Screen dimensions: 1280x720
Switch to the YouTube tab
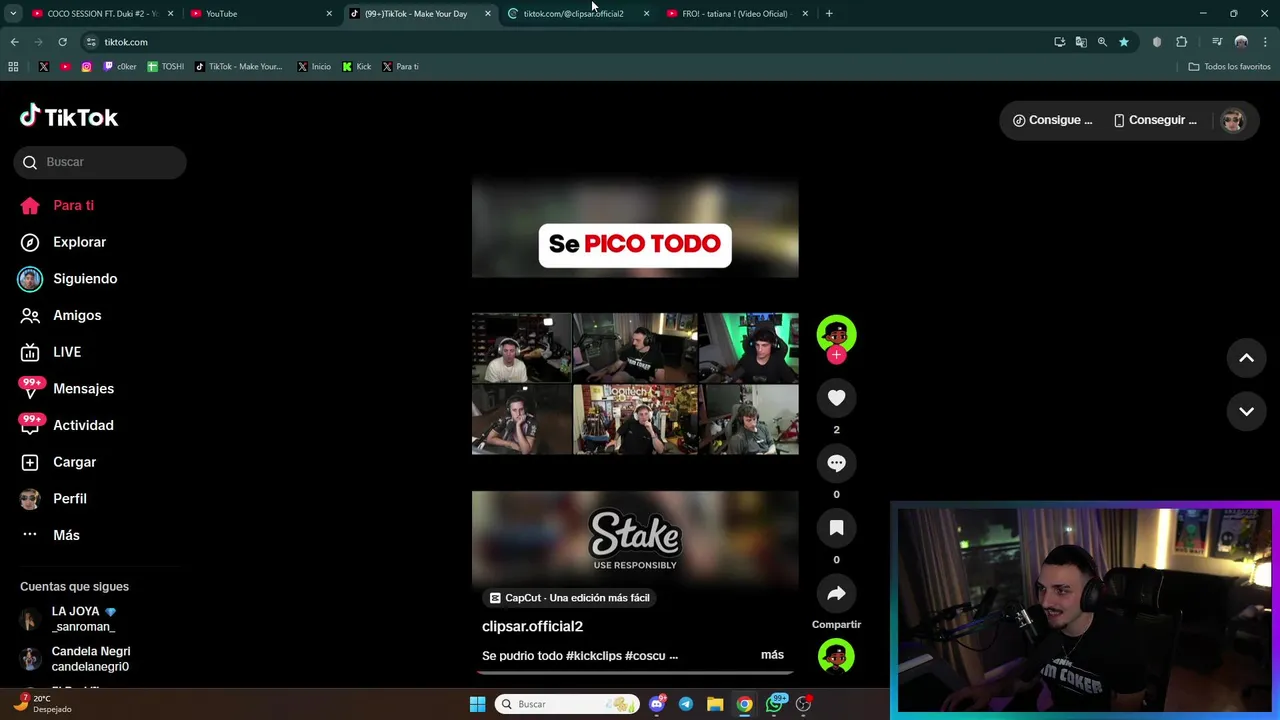coord(261,14)
